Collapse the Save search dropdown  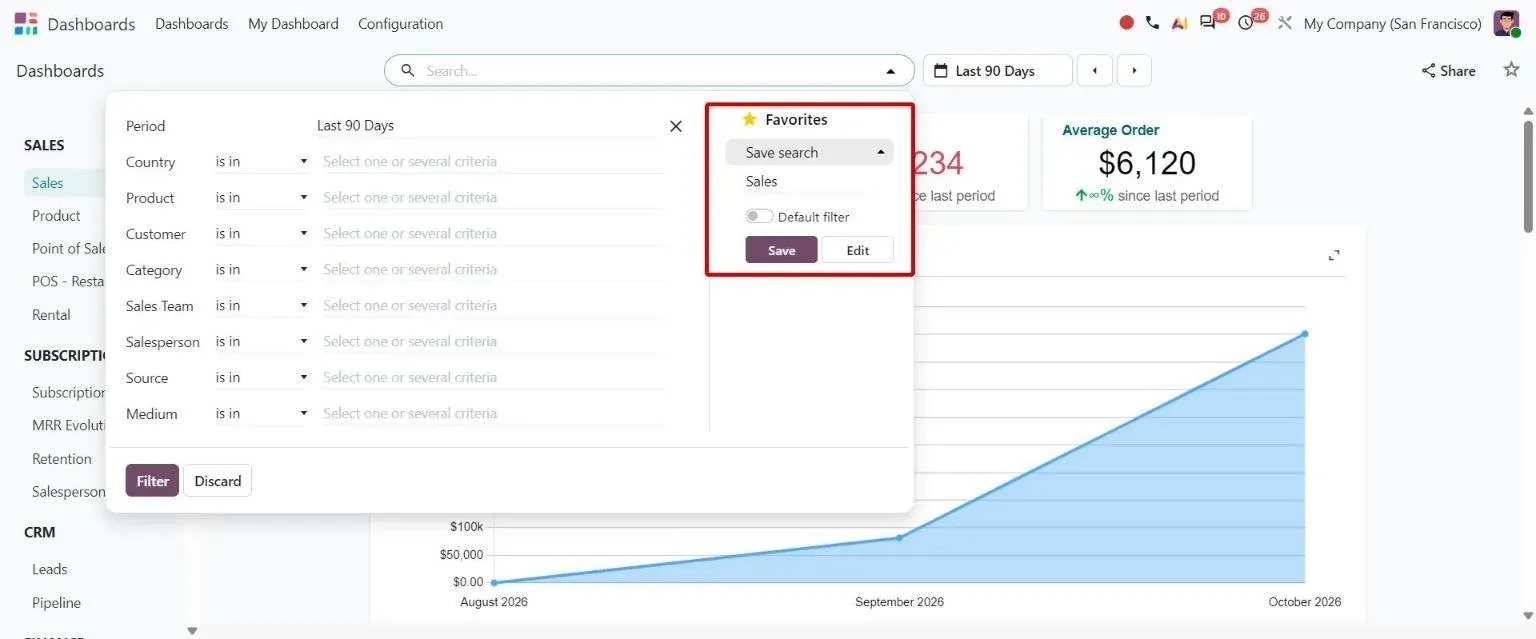coord(809,152)
